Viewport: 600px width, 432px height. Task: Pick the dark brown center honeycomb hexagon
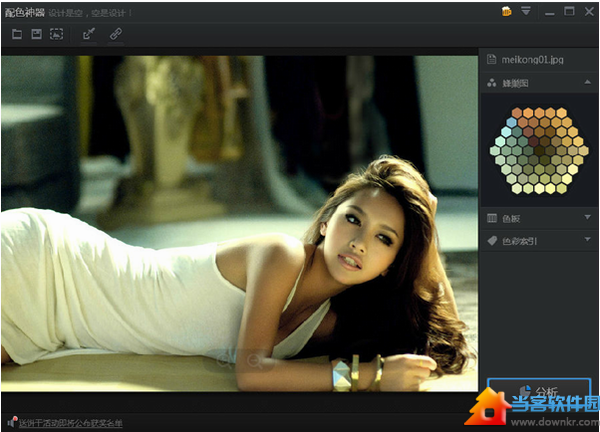pyautogui.click(x=540, y=150)
